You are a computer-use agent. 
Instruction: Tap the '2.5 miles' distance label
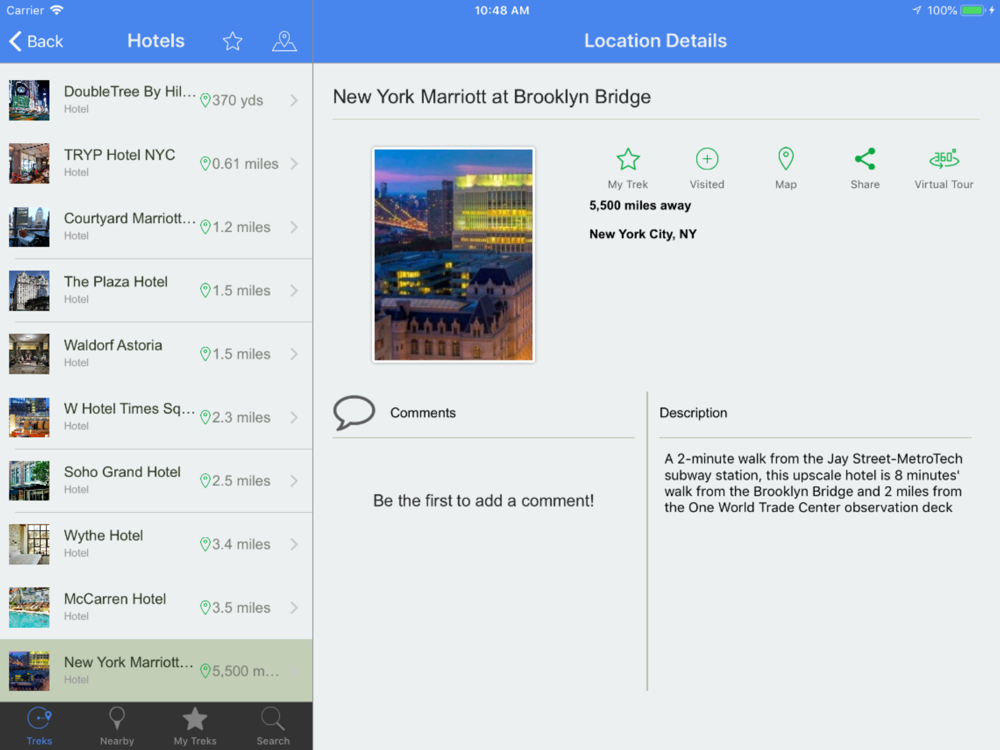[x=241, y=481]
